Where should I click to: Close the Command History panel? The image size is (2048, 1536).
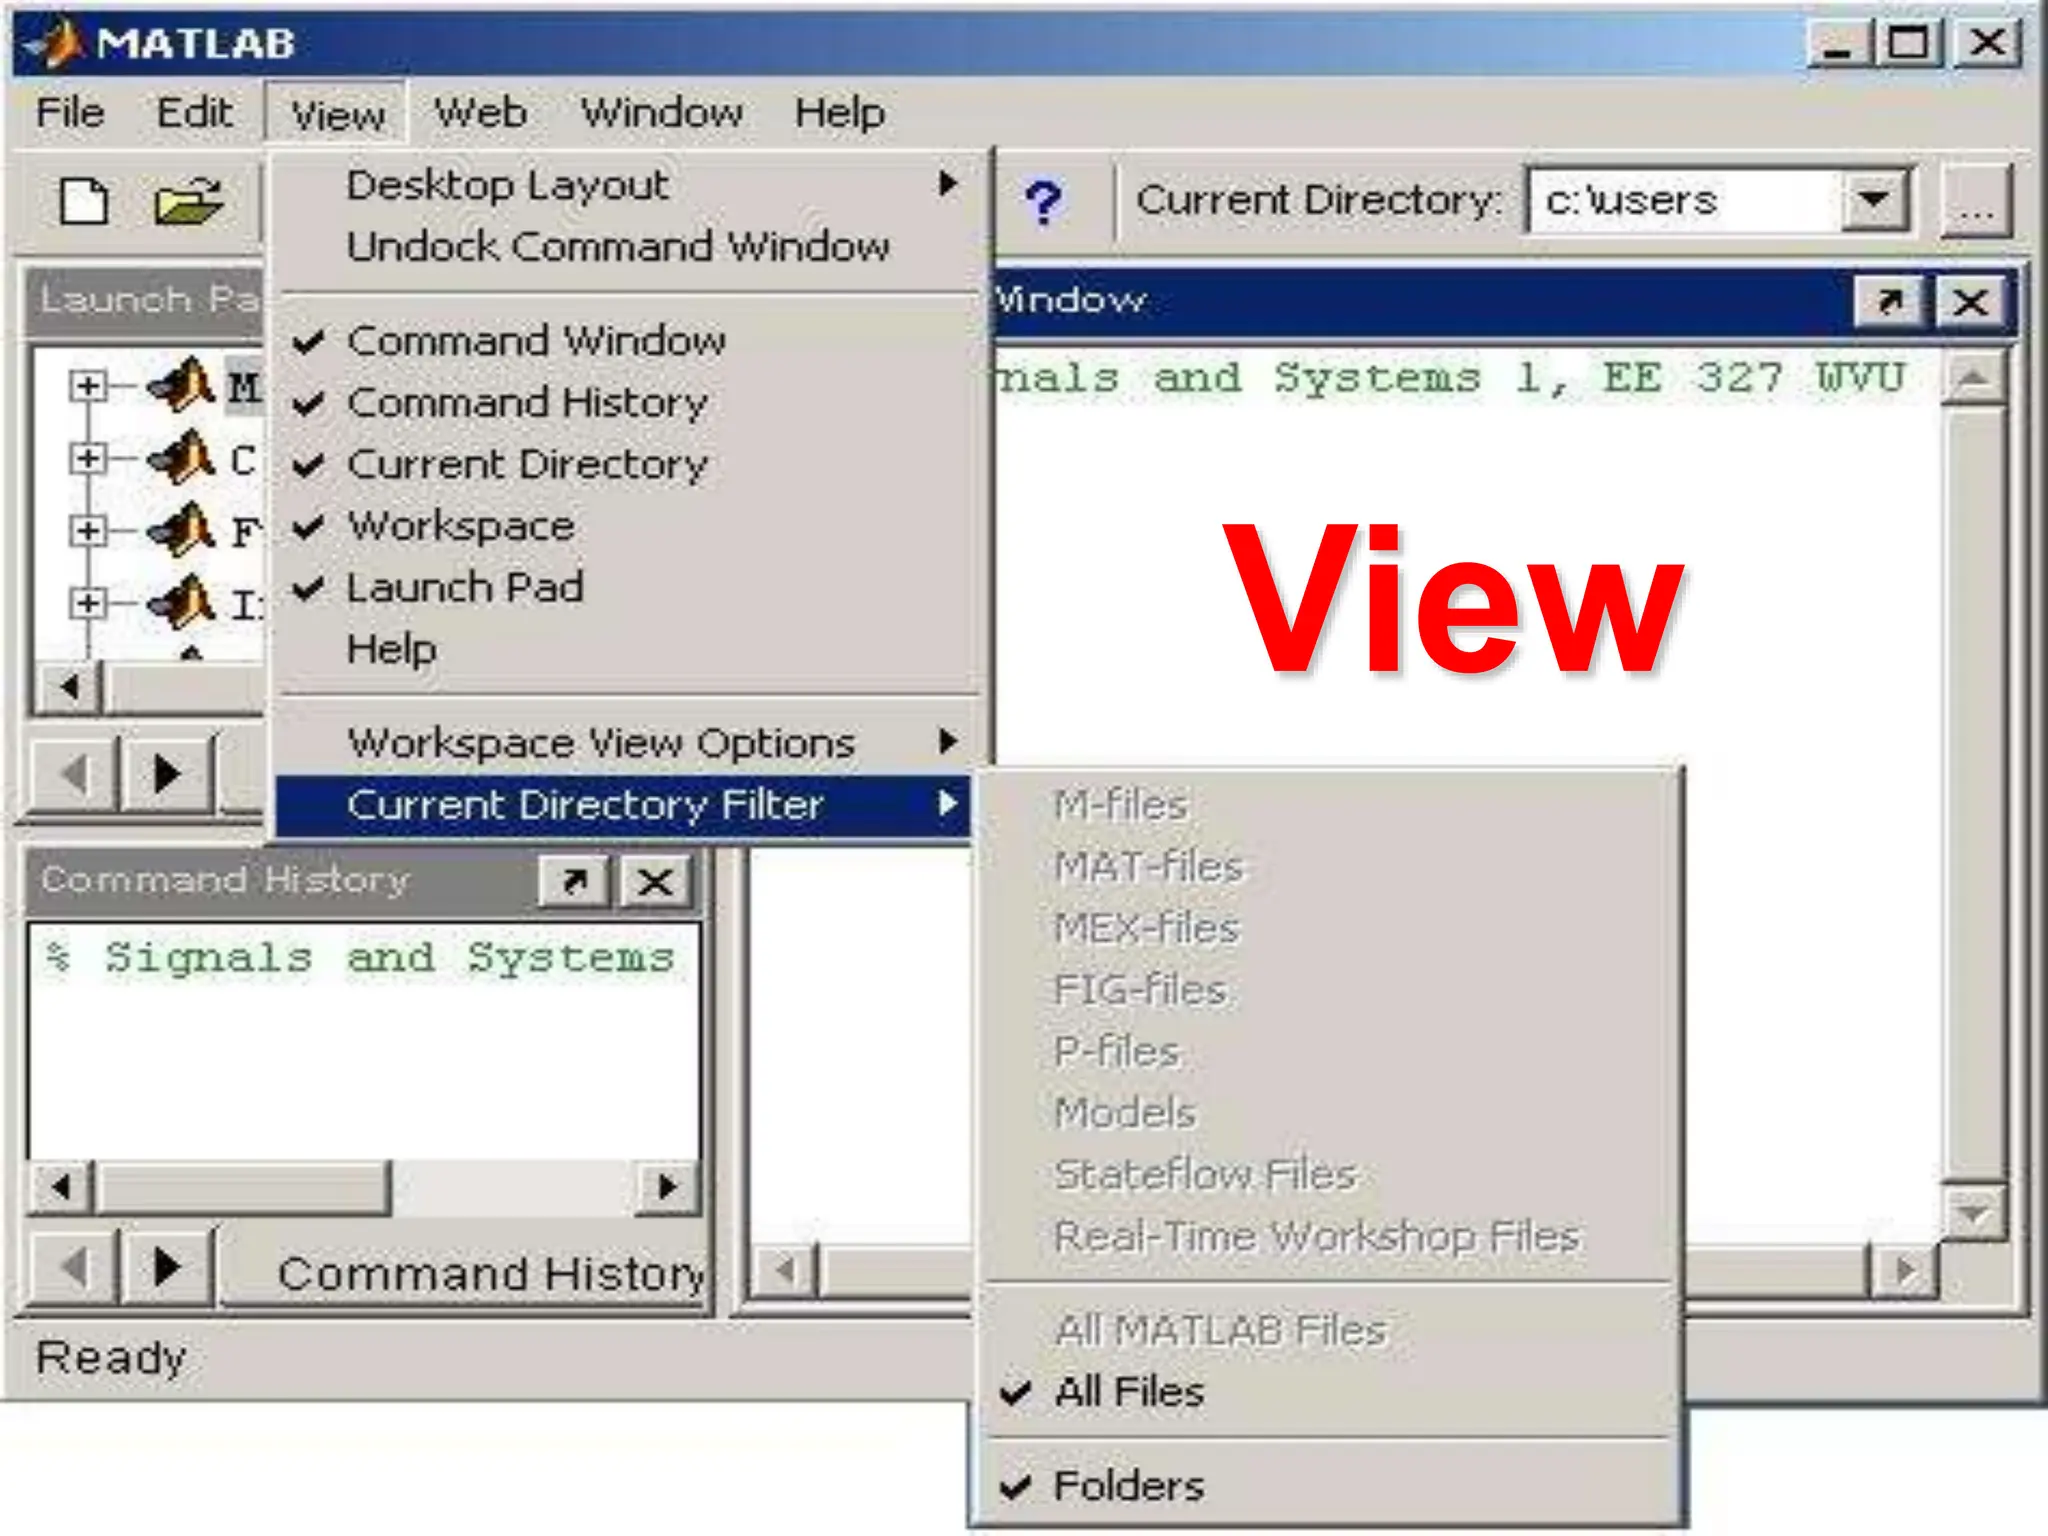(x=655, y=882)
